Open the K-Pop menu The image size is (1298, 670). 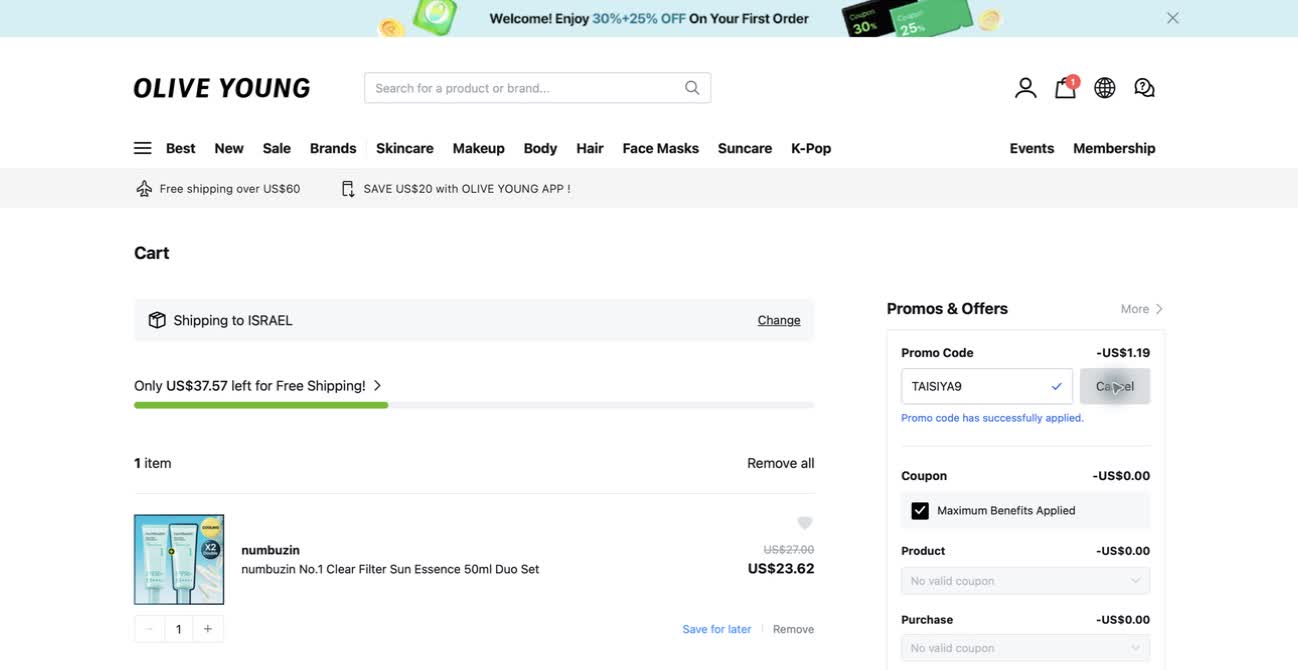[811, 148]
